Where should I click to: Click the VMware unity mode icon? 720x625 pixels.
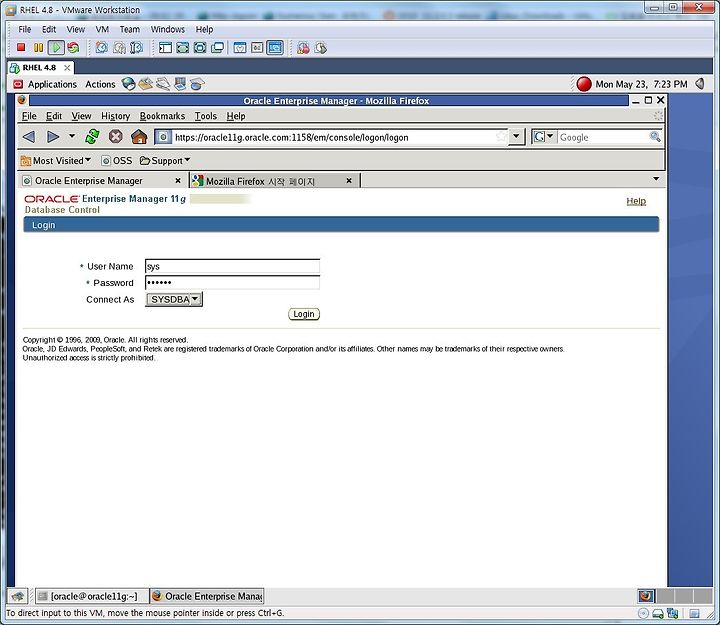tap(217, 47)
